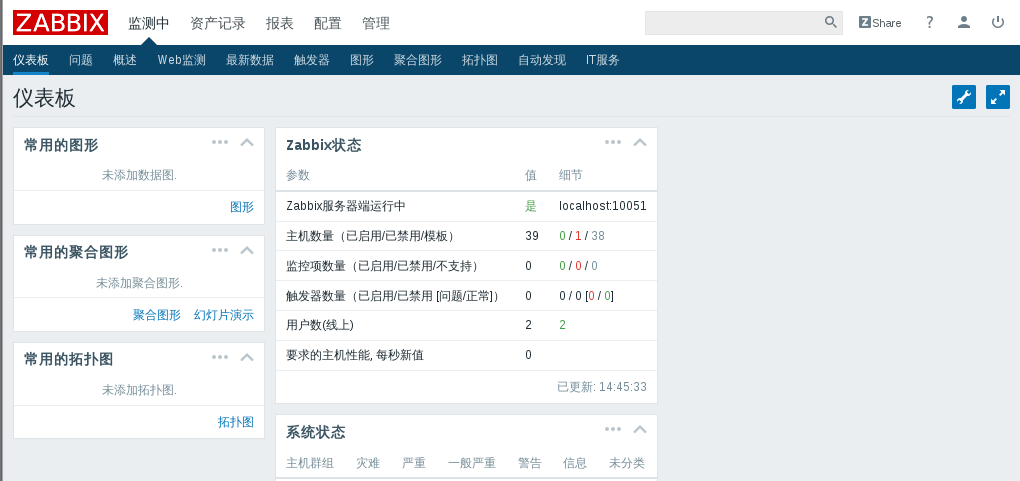The width and height of the screenshot is (1020, 481).
Task: Click the 警告 column header
Action: coord(530,463)
